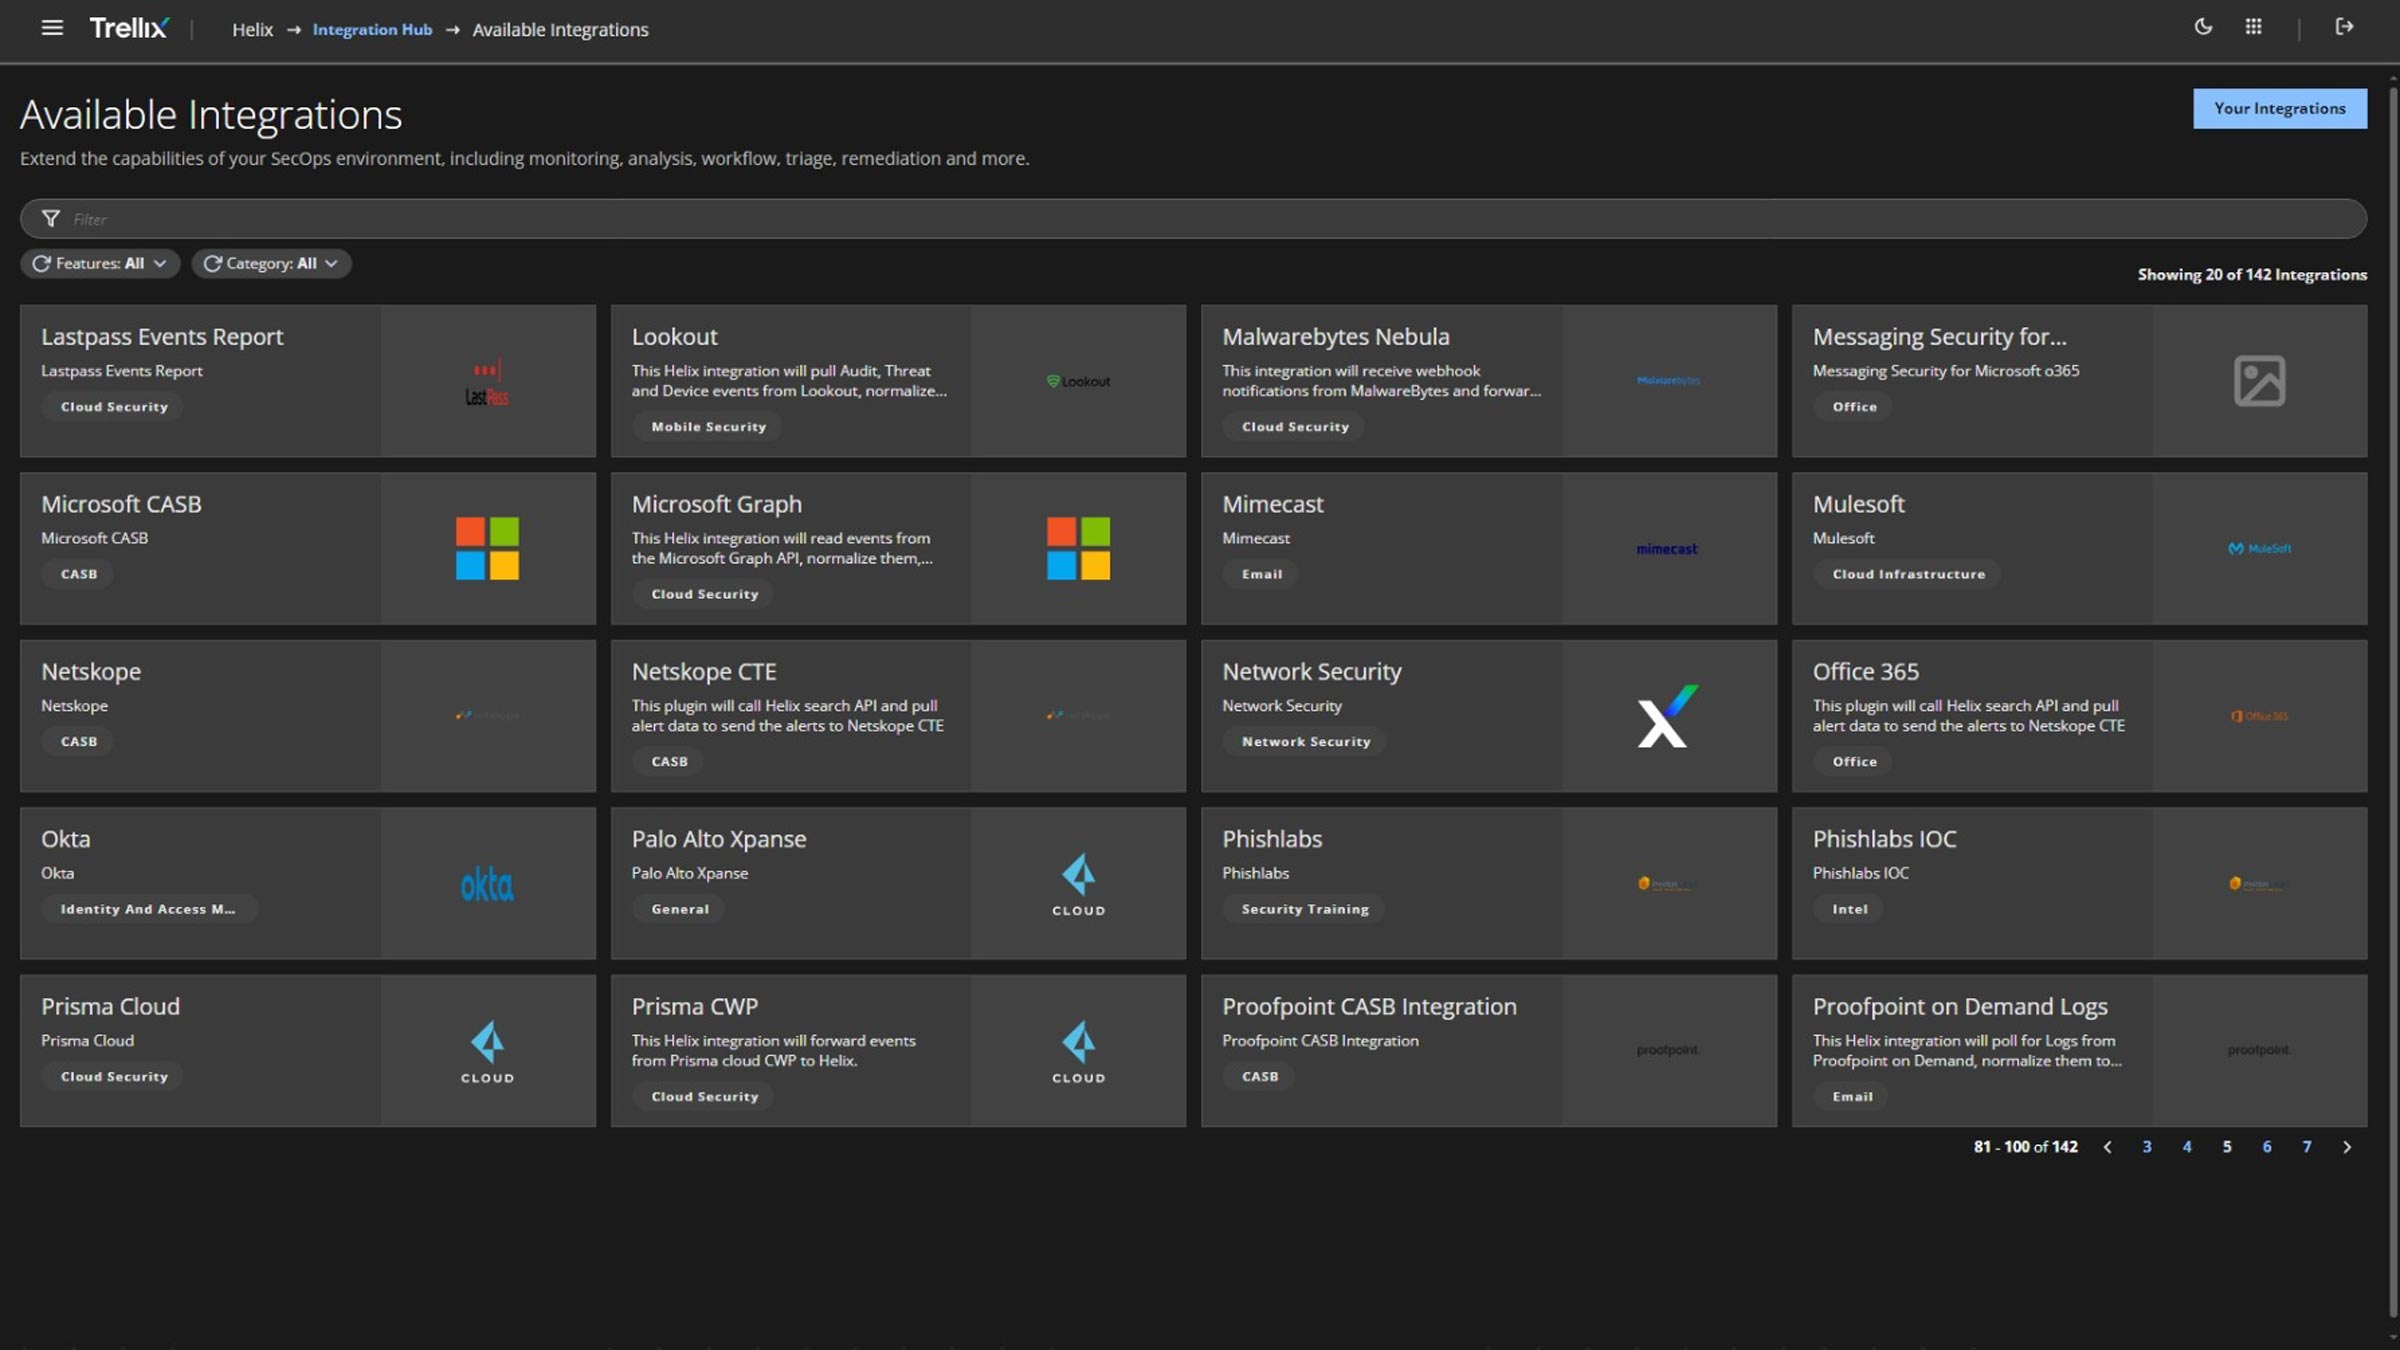Open the Office 365 card title
Image resolution: width=2400 pixels, height=1350 pixels.
click(x=1865, y=671)
